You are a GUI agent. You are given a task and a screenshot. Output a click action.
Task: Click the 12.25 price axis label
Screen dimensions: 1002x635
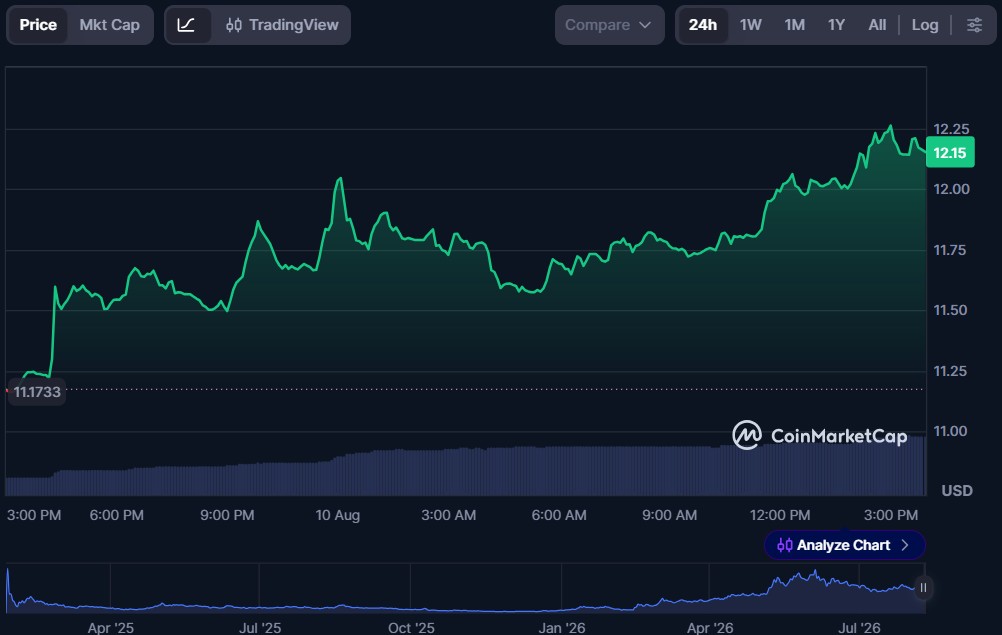coord(951,129)
